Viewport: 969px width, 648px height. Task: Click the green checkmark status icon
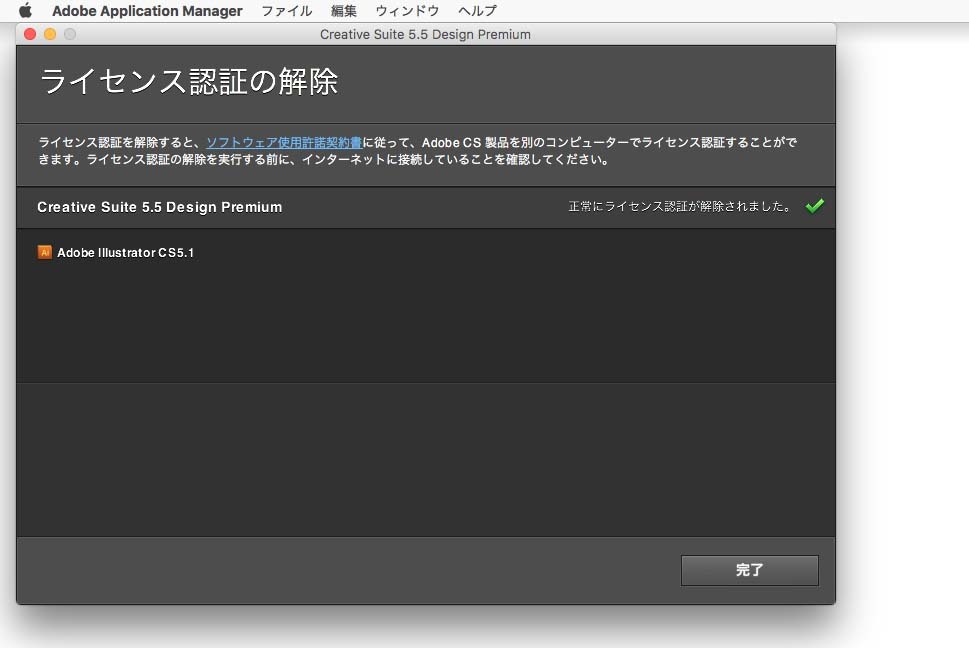[815, 206]
